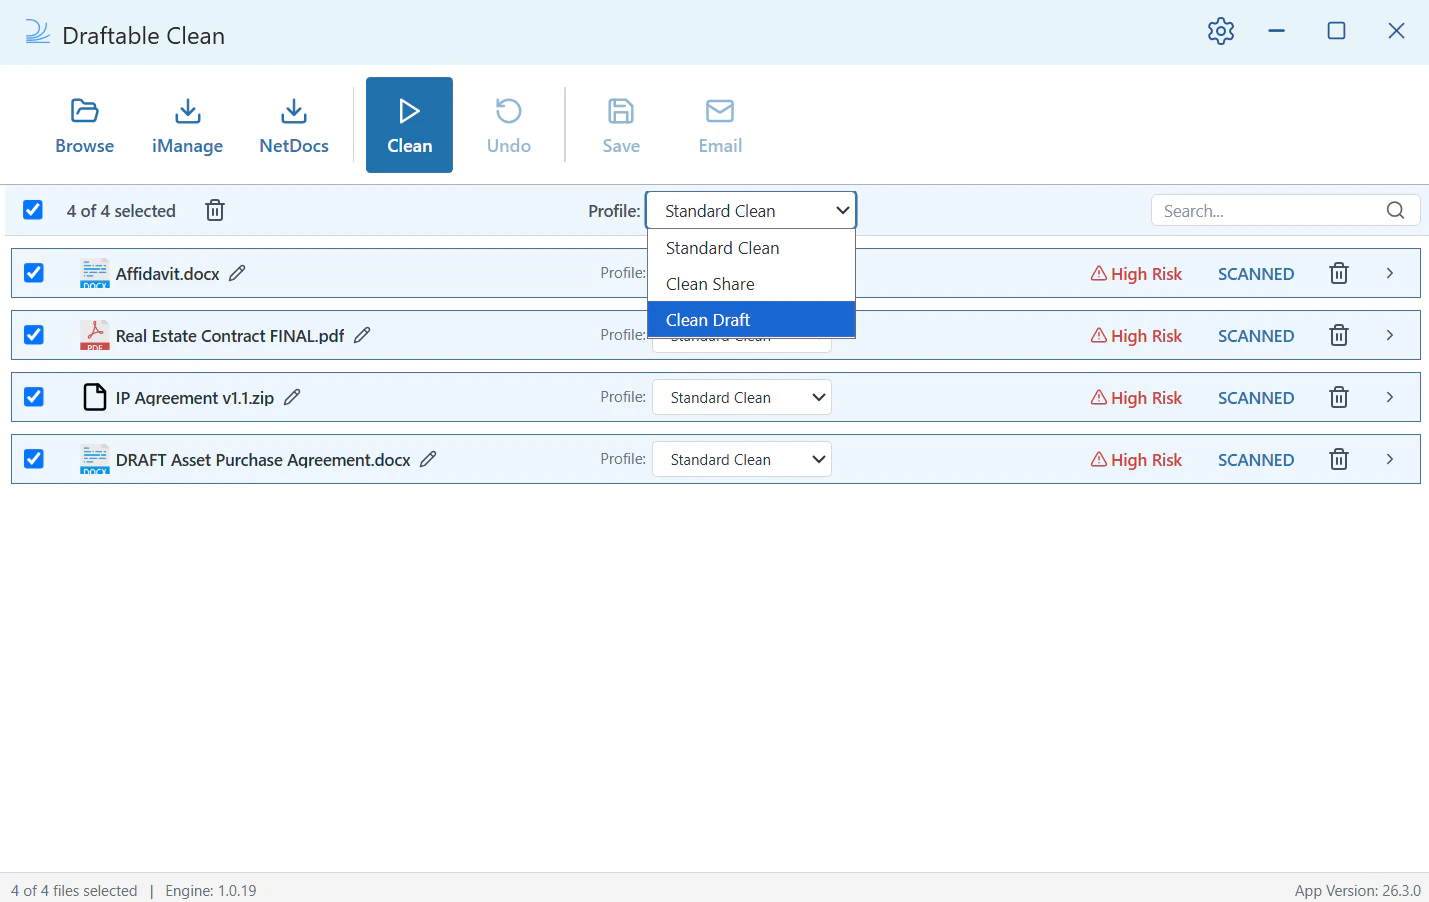
Task: Click 'App Version: 26.3.0' in status bar
Action: [1357, 890]
